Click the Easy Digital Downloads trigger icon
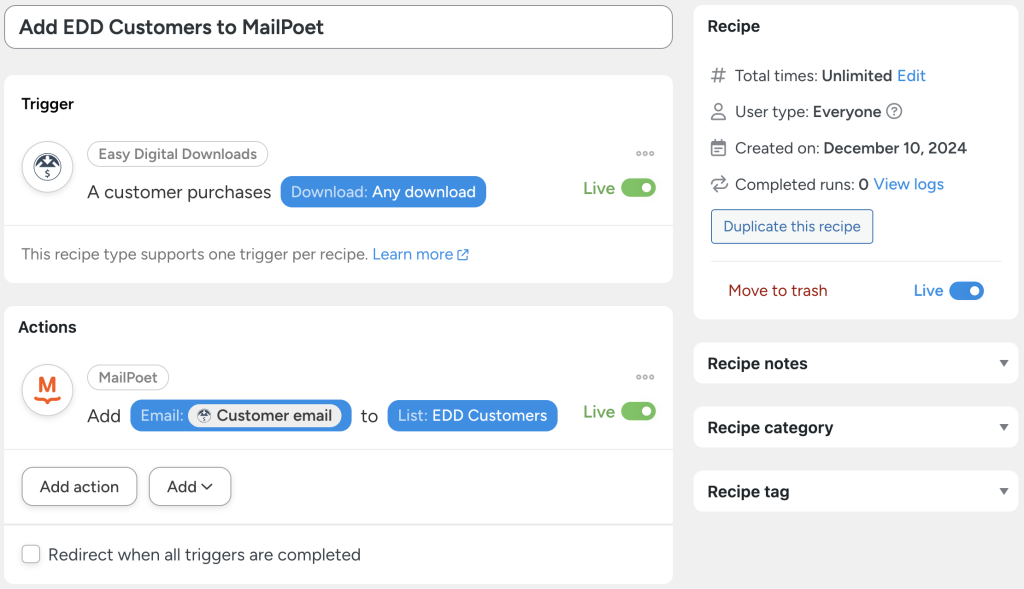Image resolution: width=1024 pixels, height=589 pixels. click(45, 166)
